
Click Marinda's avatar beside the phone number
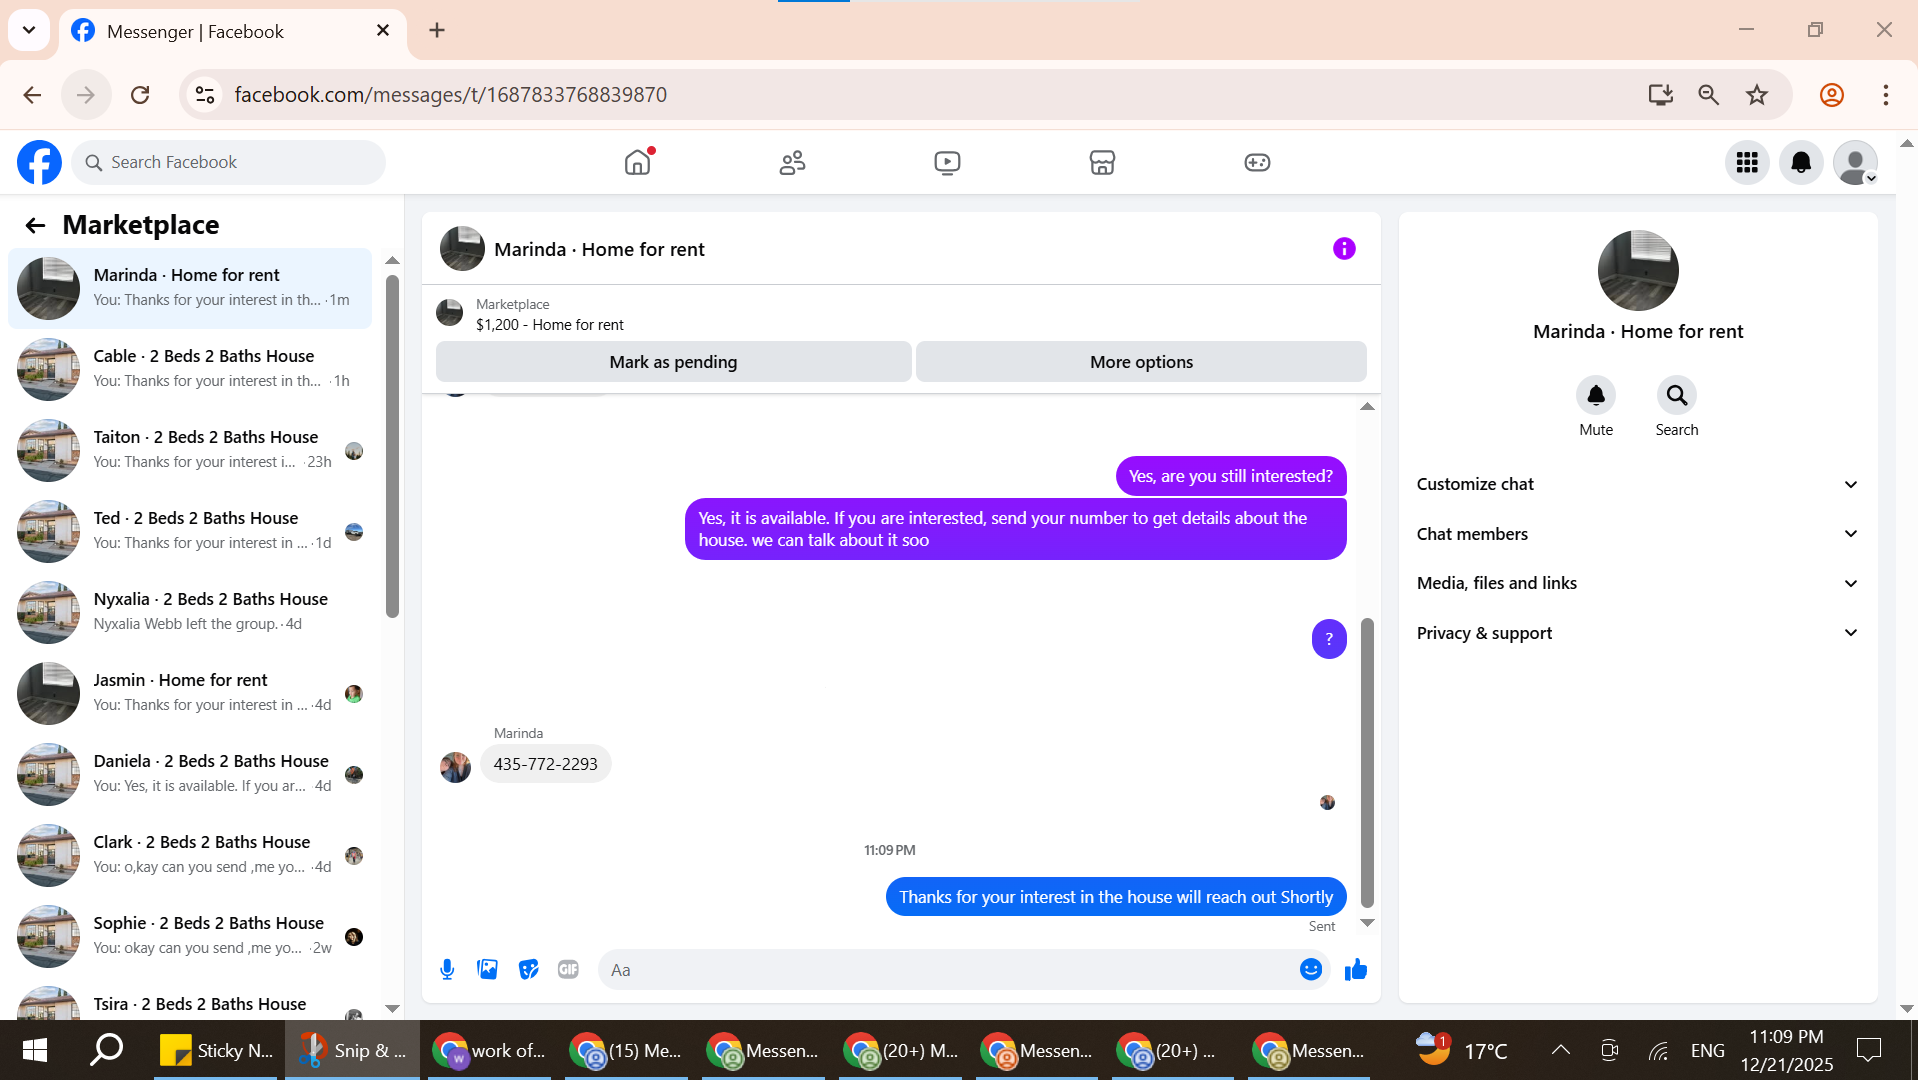(455, 768)
